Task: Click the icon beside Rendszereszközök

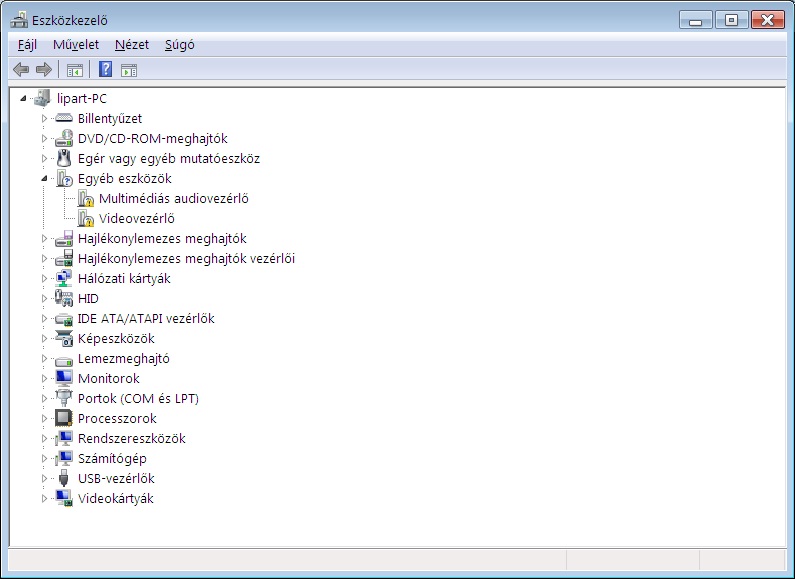Action: (x=64, y=438)
